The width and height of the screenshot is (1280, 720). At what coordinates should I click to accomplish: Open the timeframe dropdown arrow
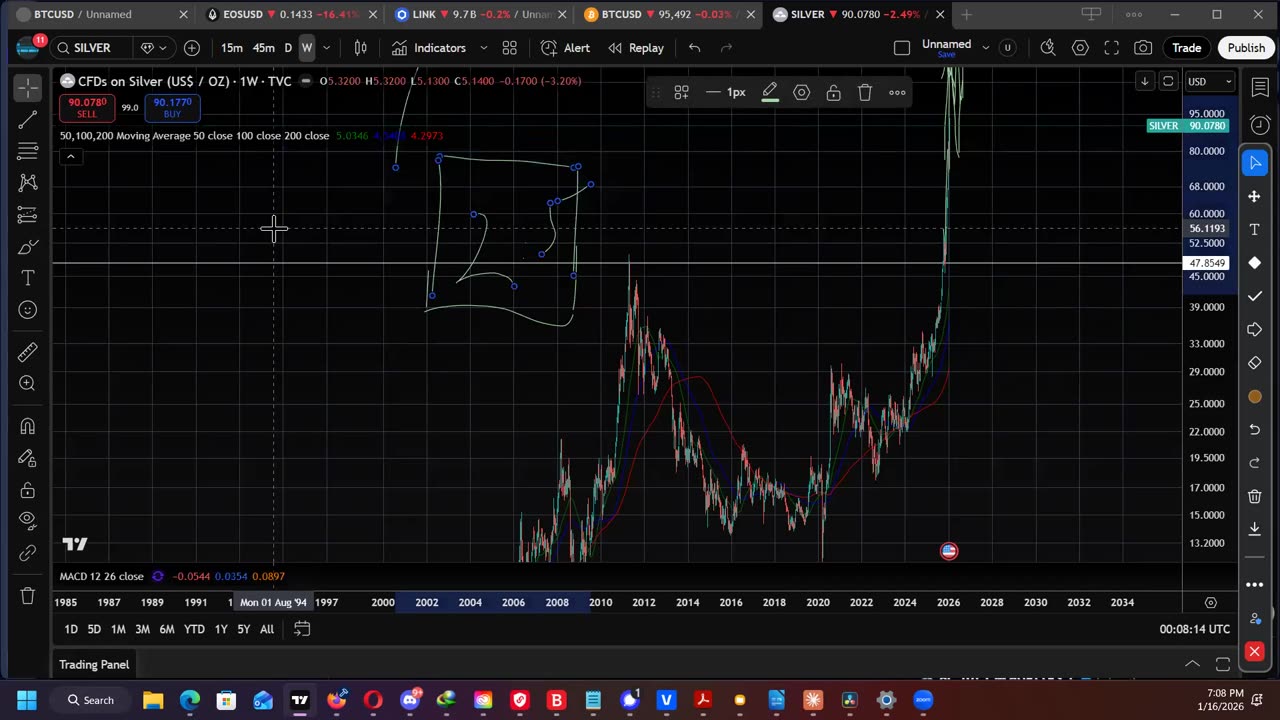(326, 48)
